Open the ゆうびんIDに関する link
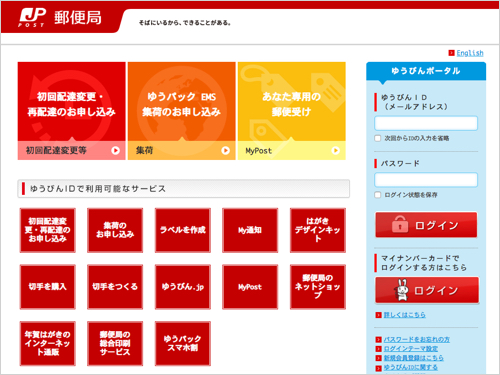The height and width of the screenshot is (375, 500). point(410,367)
